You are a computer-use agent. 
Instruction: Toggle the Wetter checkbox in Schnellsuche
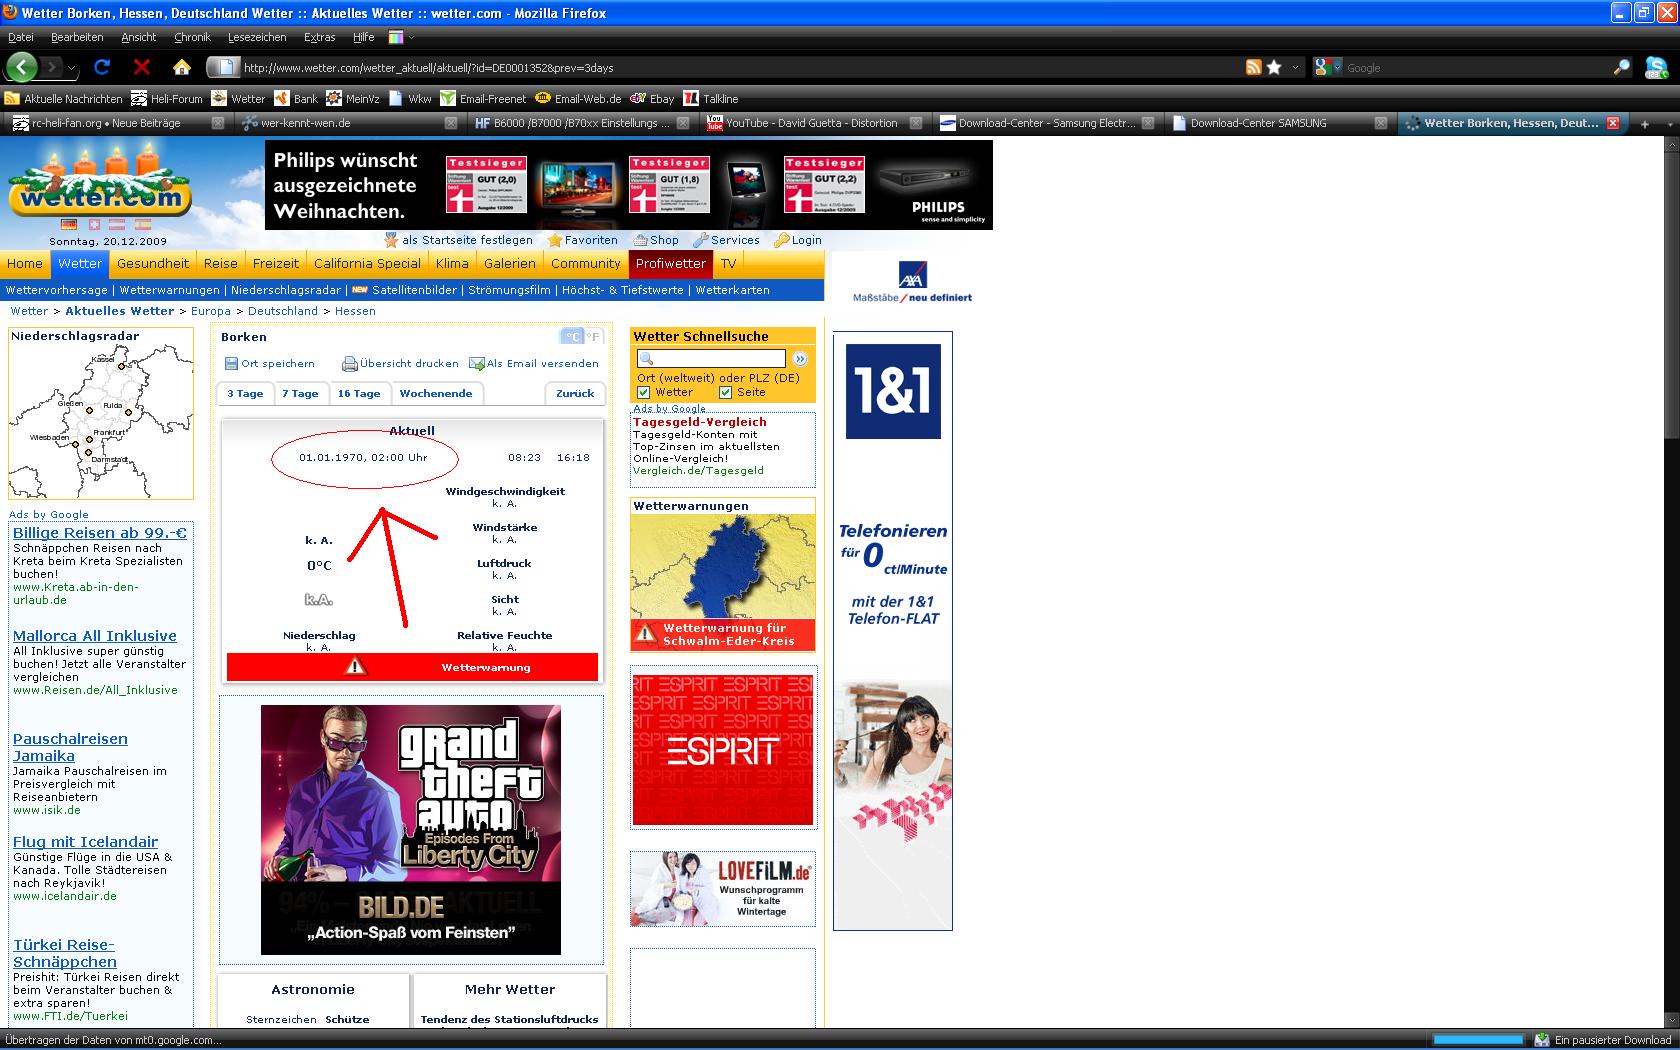pos(644,392)
